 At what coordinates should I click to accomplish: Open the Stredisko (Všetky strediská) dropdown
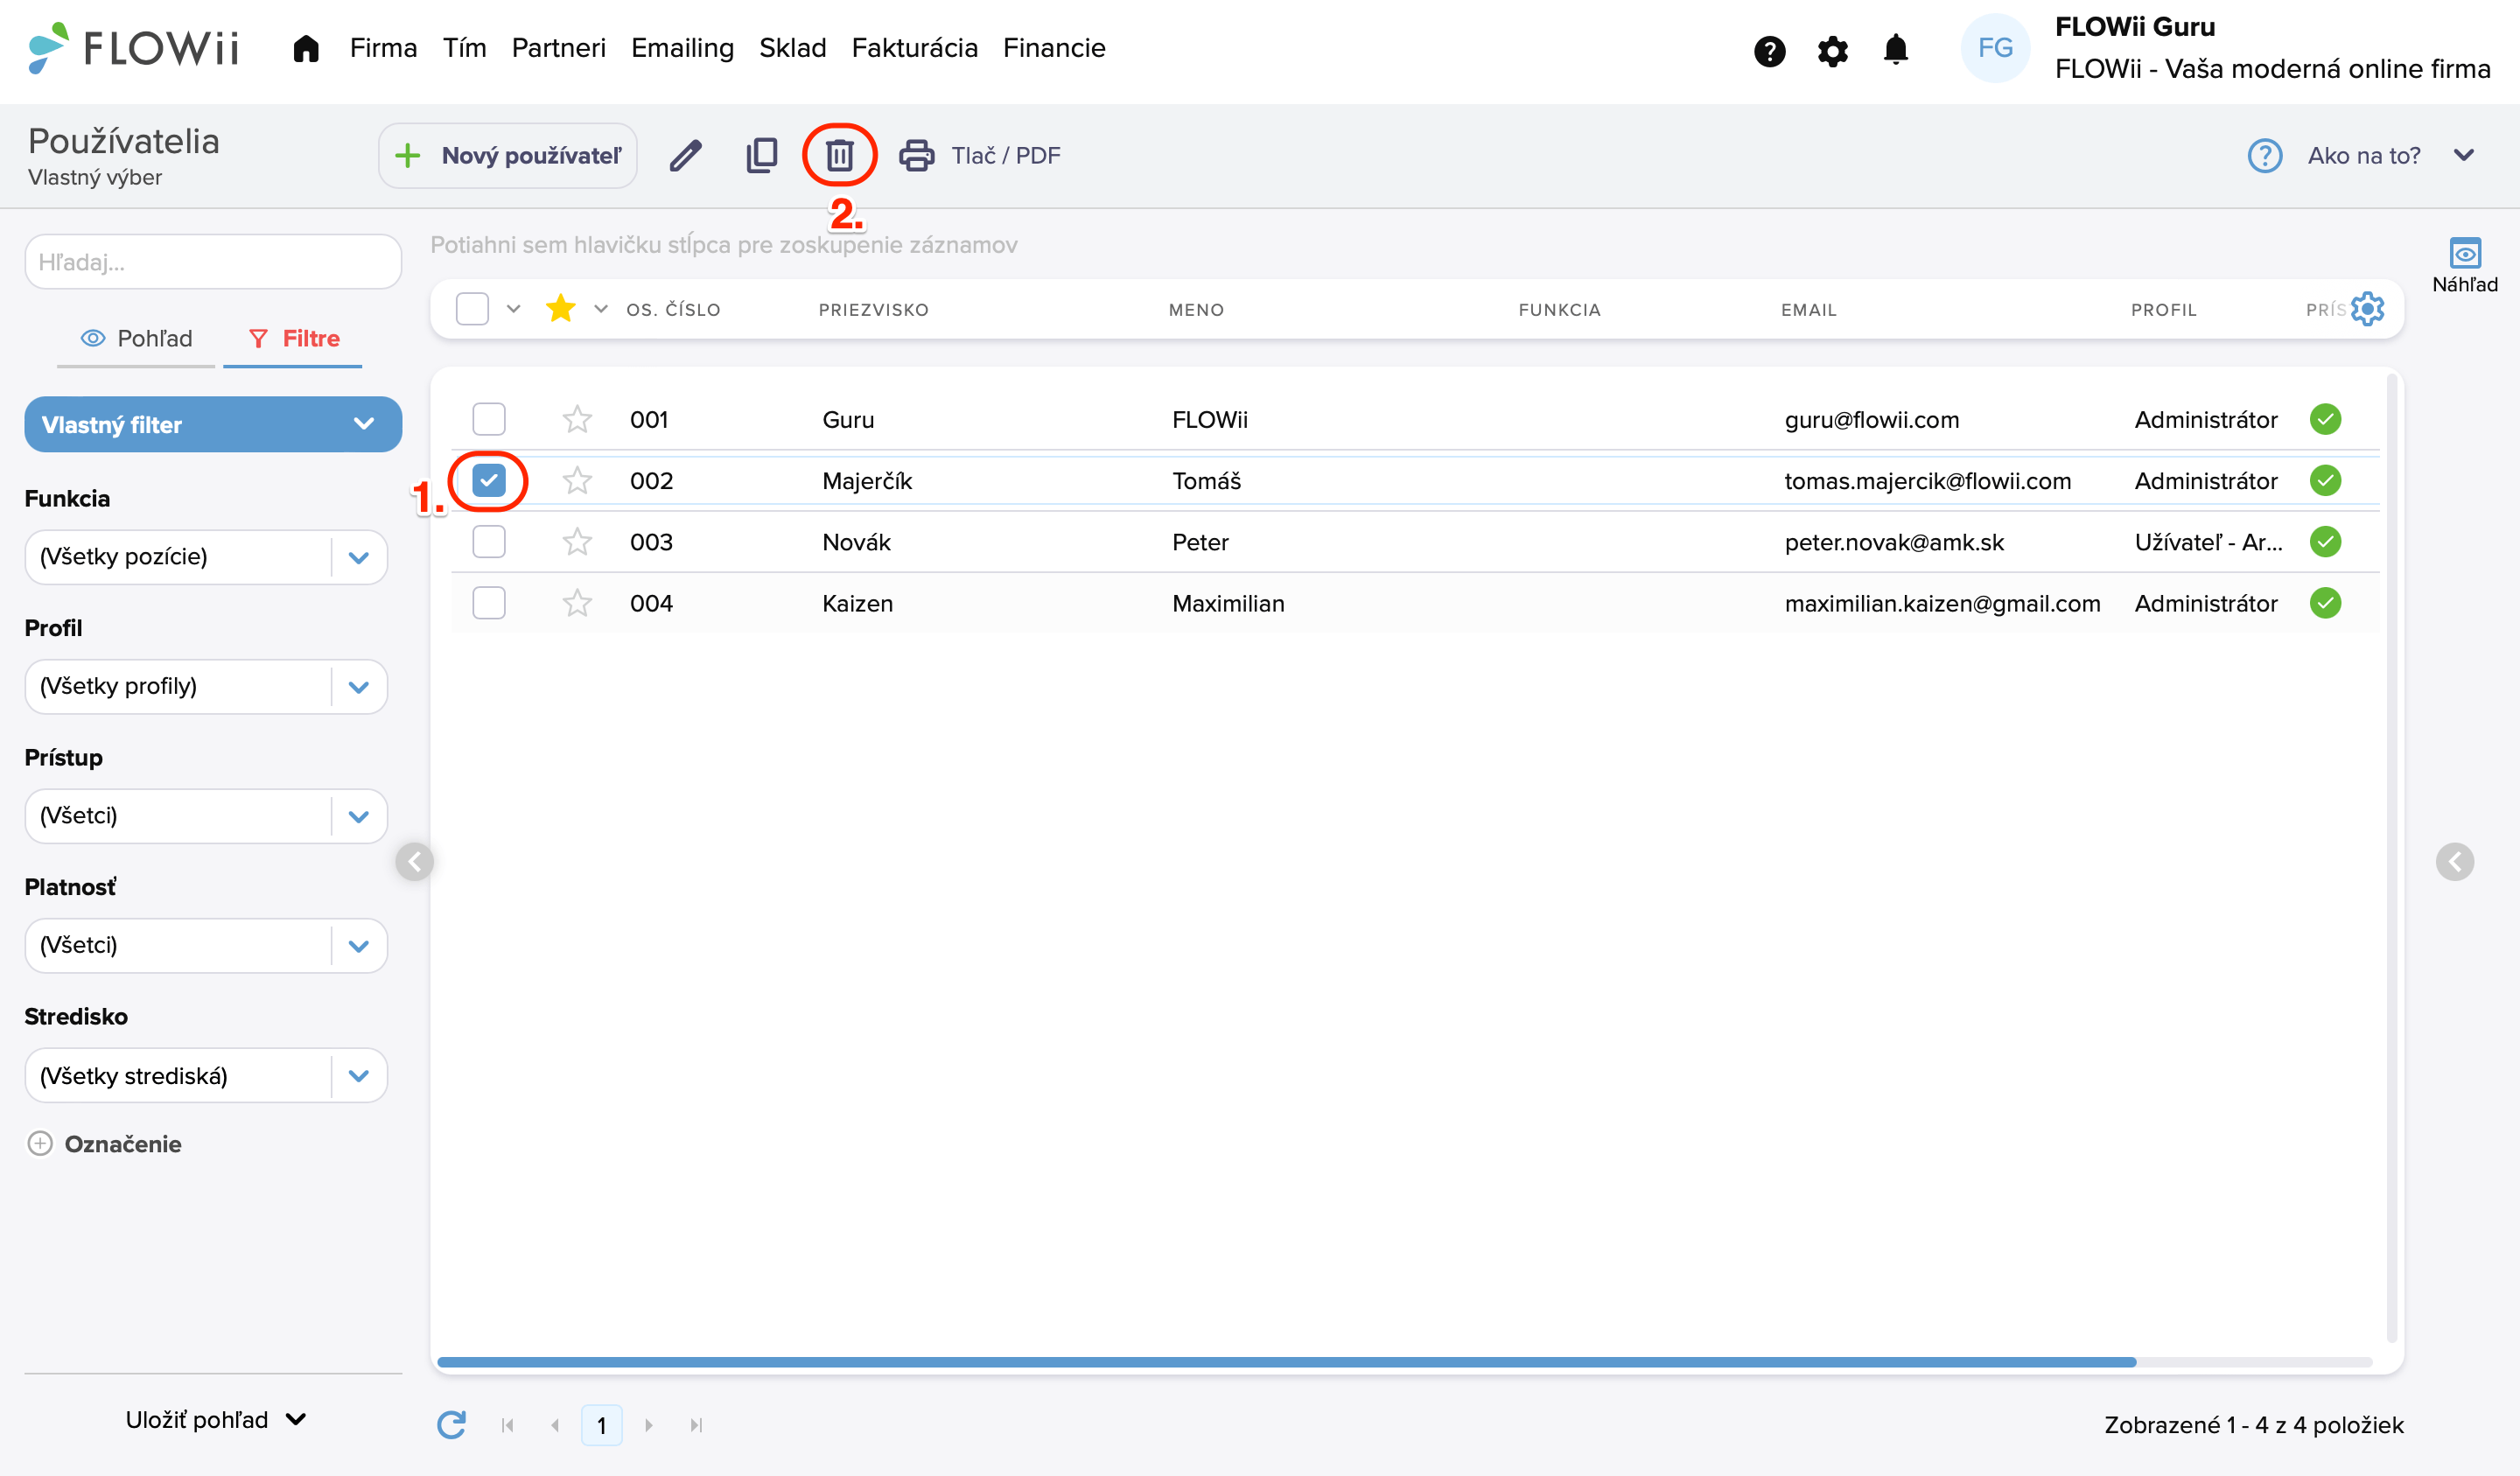206,1075
